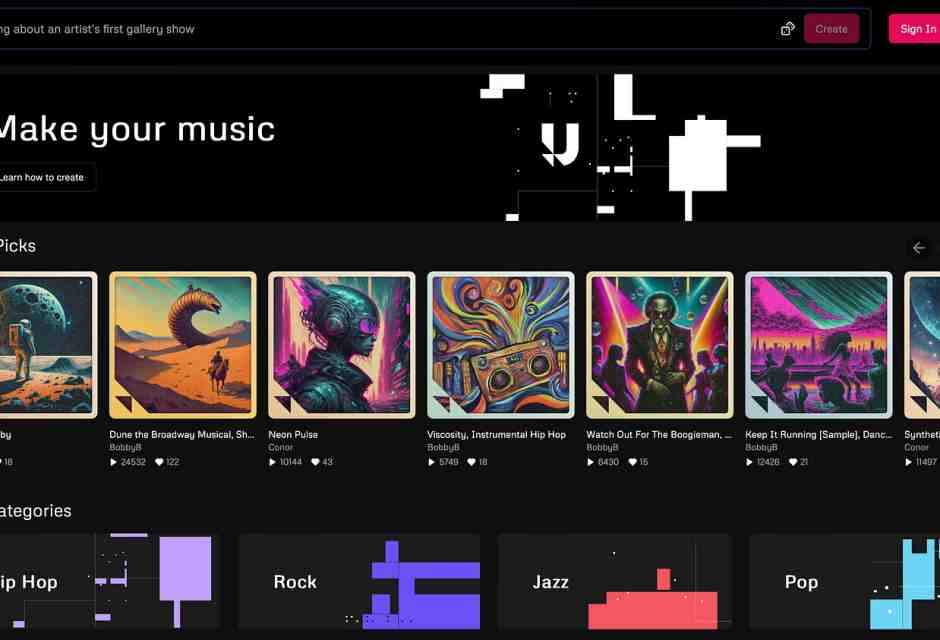
Task: Like Keep It Running heart with 21 likes
Action: [x=793, y=462]
